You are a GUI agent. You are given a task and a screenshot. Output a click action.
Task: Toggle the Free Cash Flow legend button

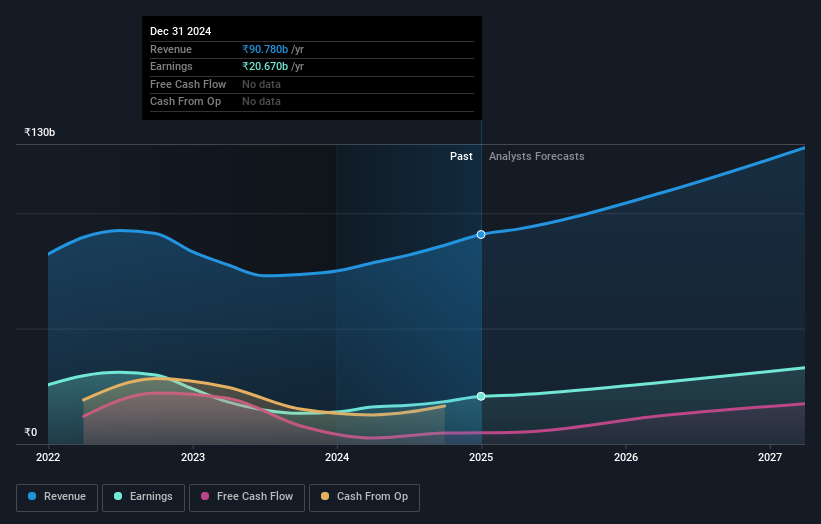click(247, 497)
